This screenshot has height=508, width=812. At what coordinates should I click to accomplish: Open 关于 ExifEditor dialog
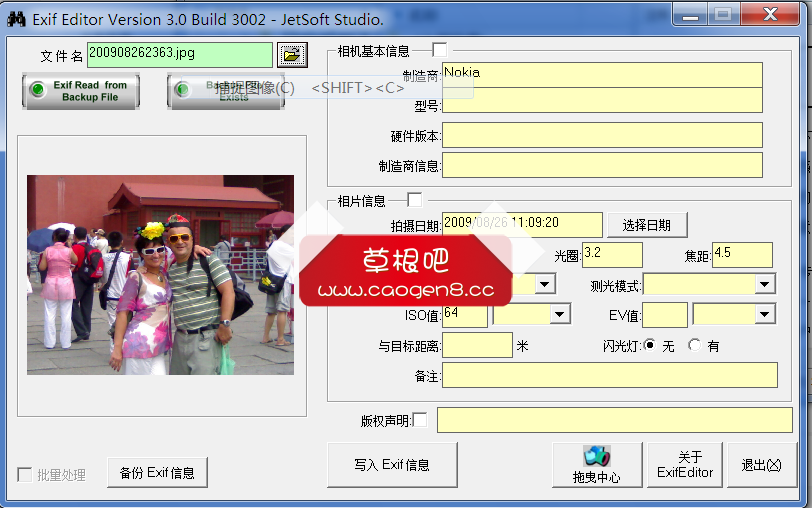point(685,465)
